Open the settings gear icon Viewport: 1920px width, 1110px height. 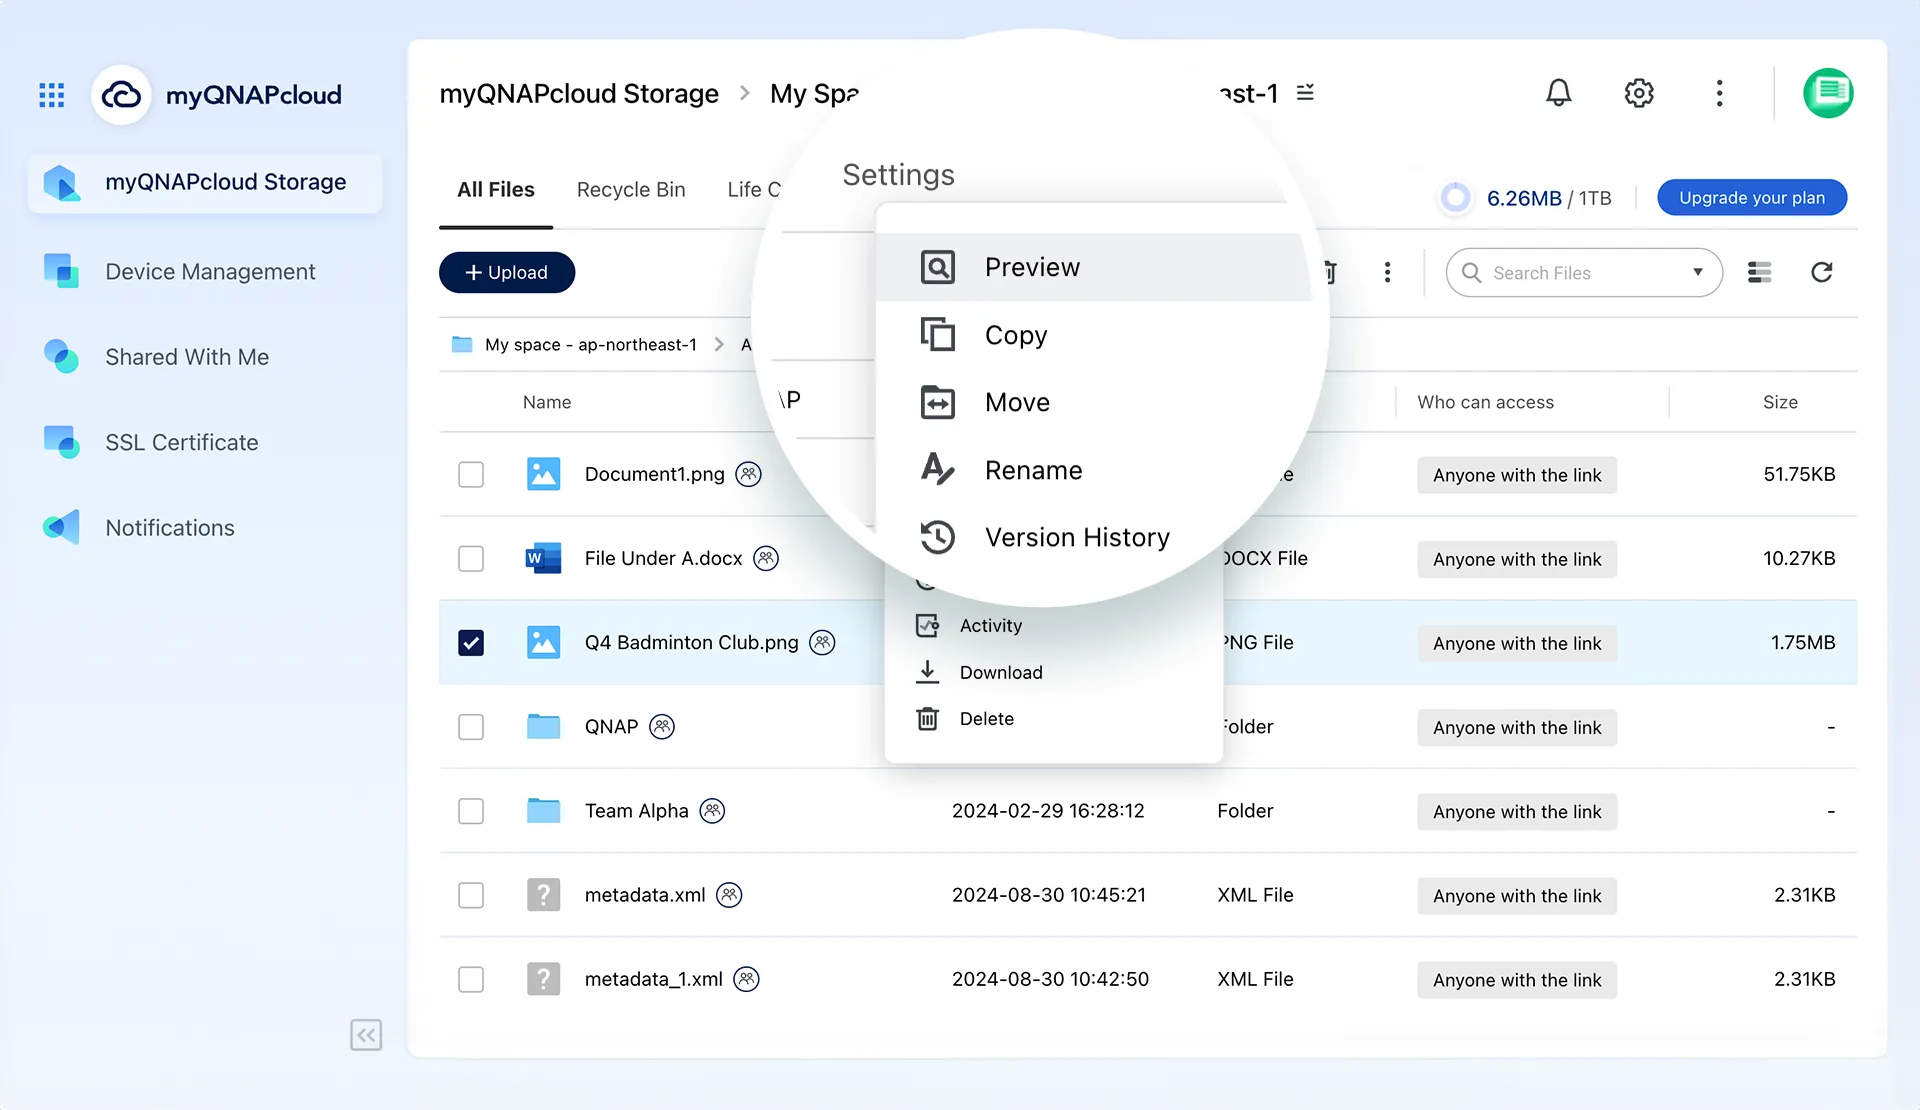1638,93
